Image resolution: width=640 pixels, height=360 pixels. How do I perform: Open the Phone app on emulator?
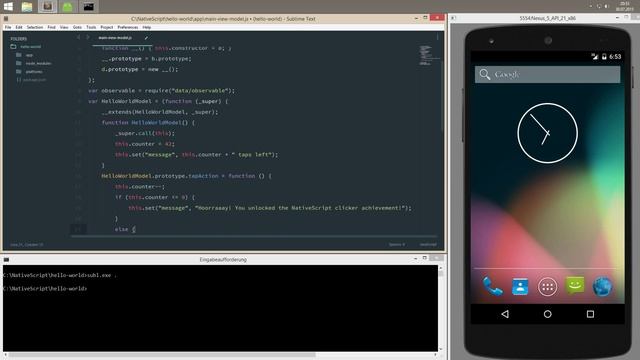tap(493, 287)
